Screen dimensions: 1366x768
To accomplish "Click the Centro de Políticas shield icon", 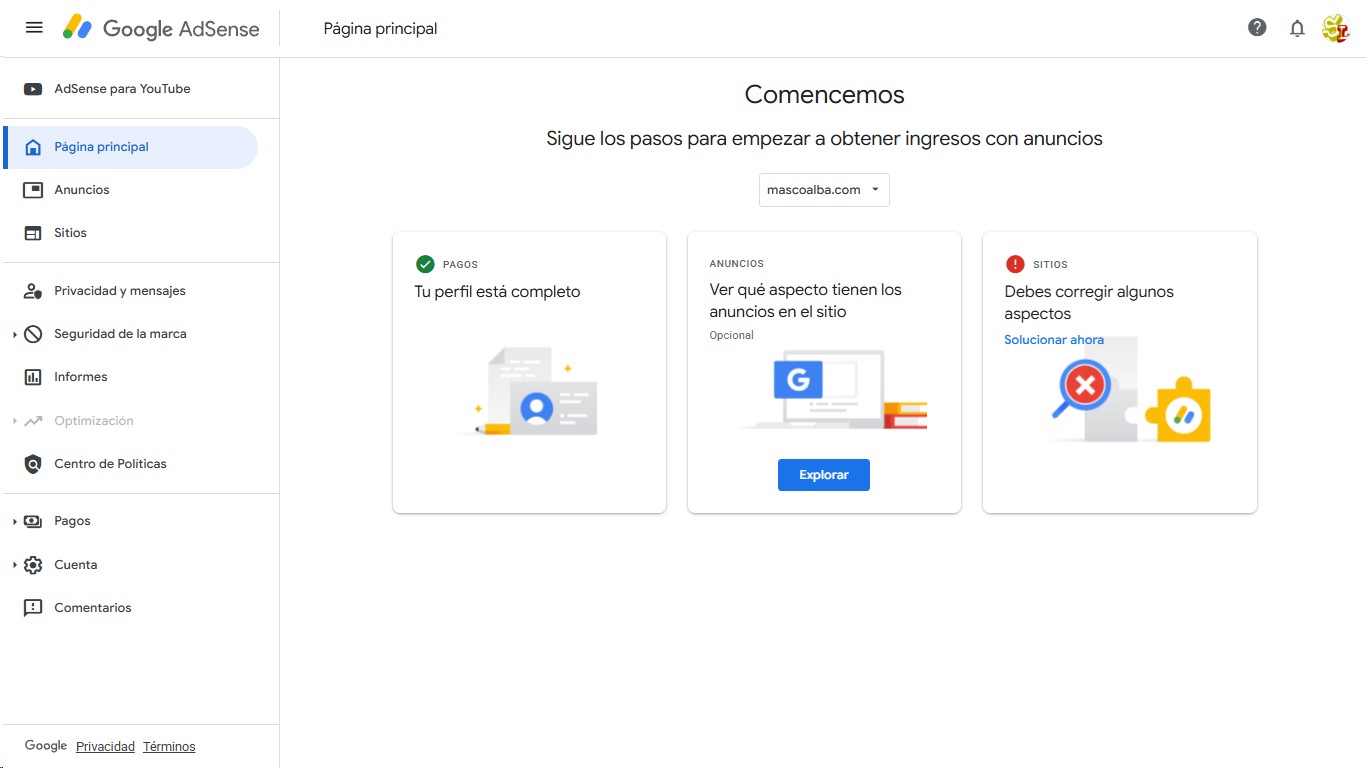I will 33,464.
